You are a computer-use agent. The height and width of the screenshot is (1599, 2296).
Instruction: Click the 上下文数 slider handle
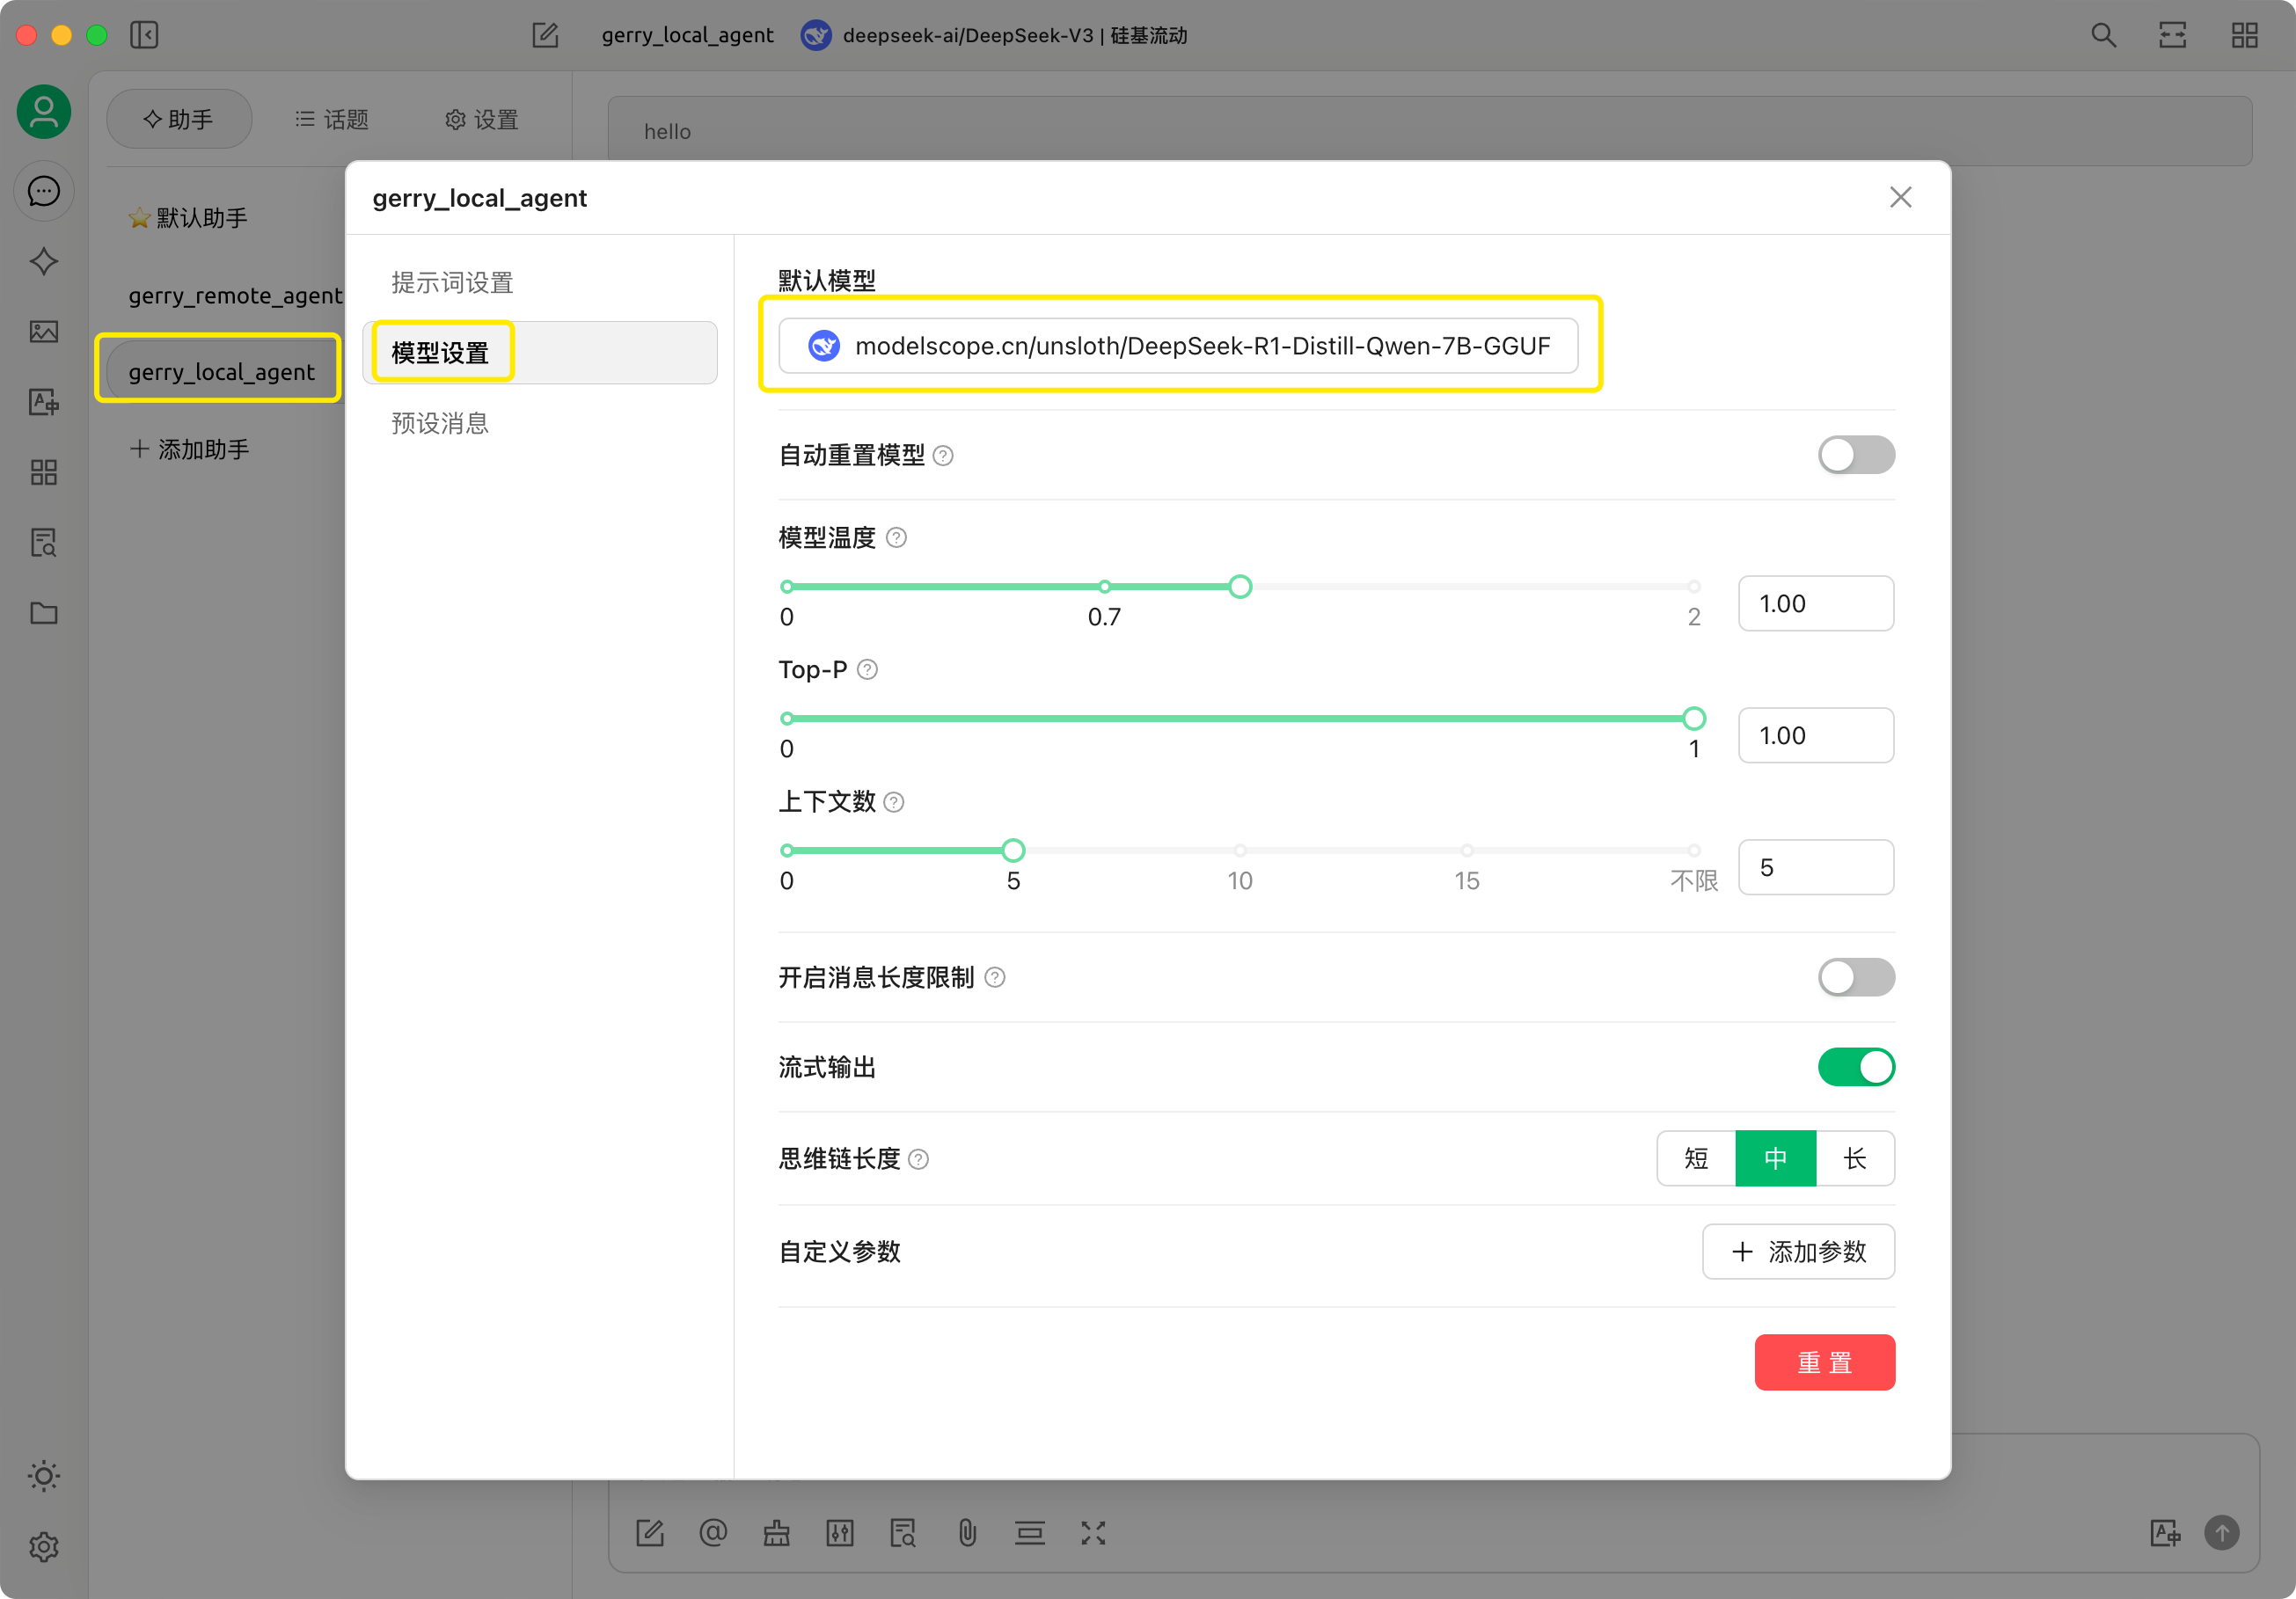pyautogui.click(x=1013, y=850)
